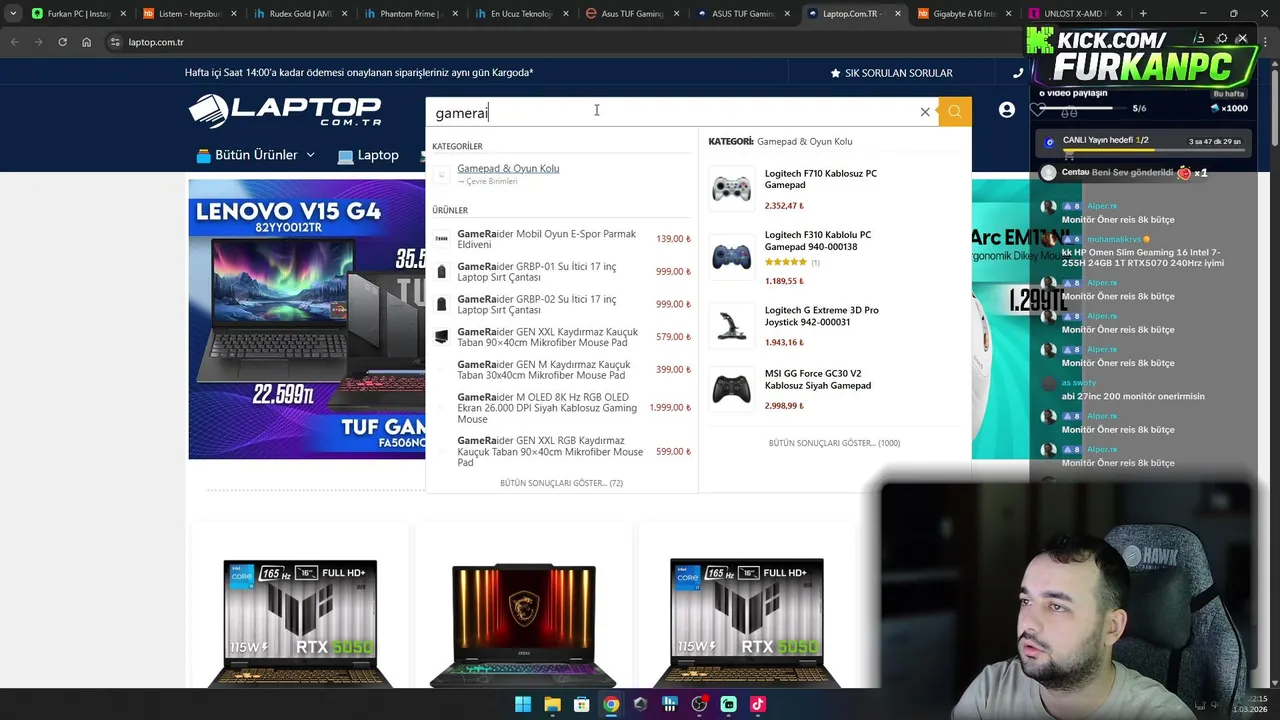Click the 139,00 ₺ price
Screen dimensions: 1280x720
pyautogui.click(x=673, y=239)
